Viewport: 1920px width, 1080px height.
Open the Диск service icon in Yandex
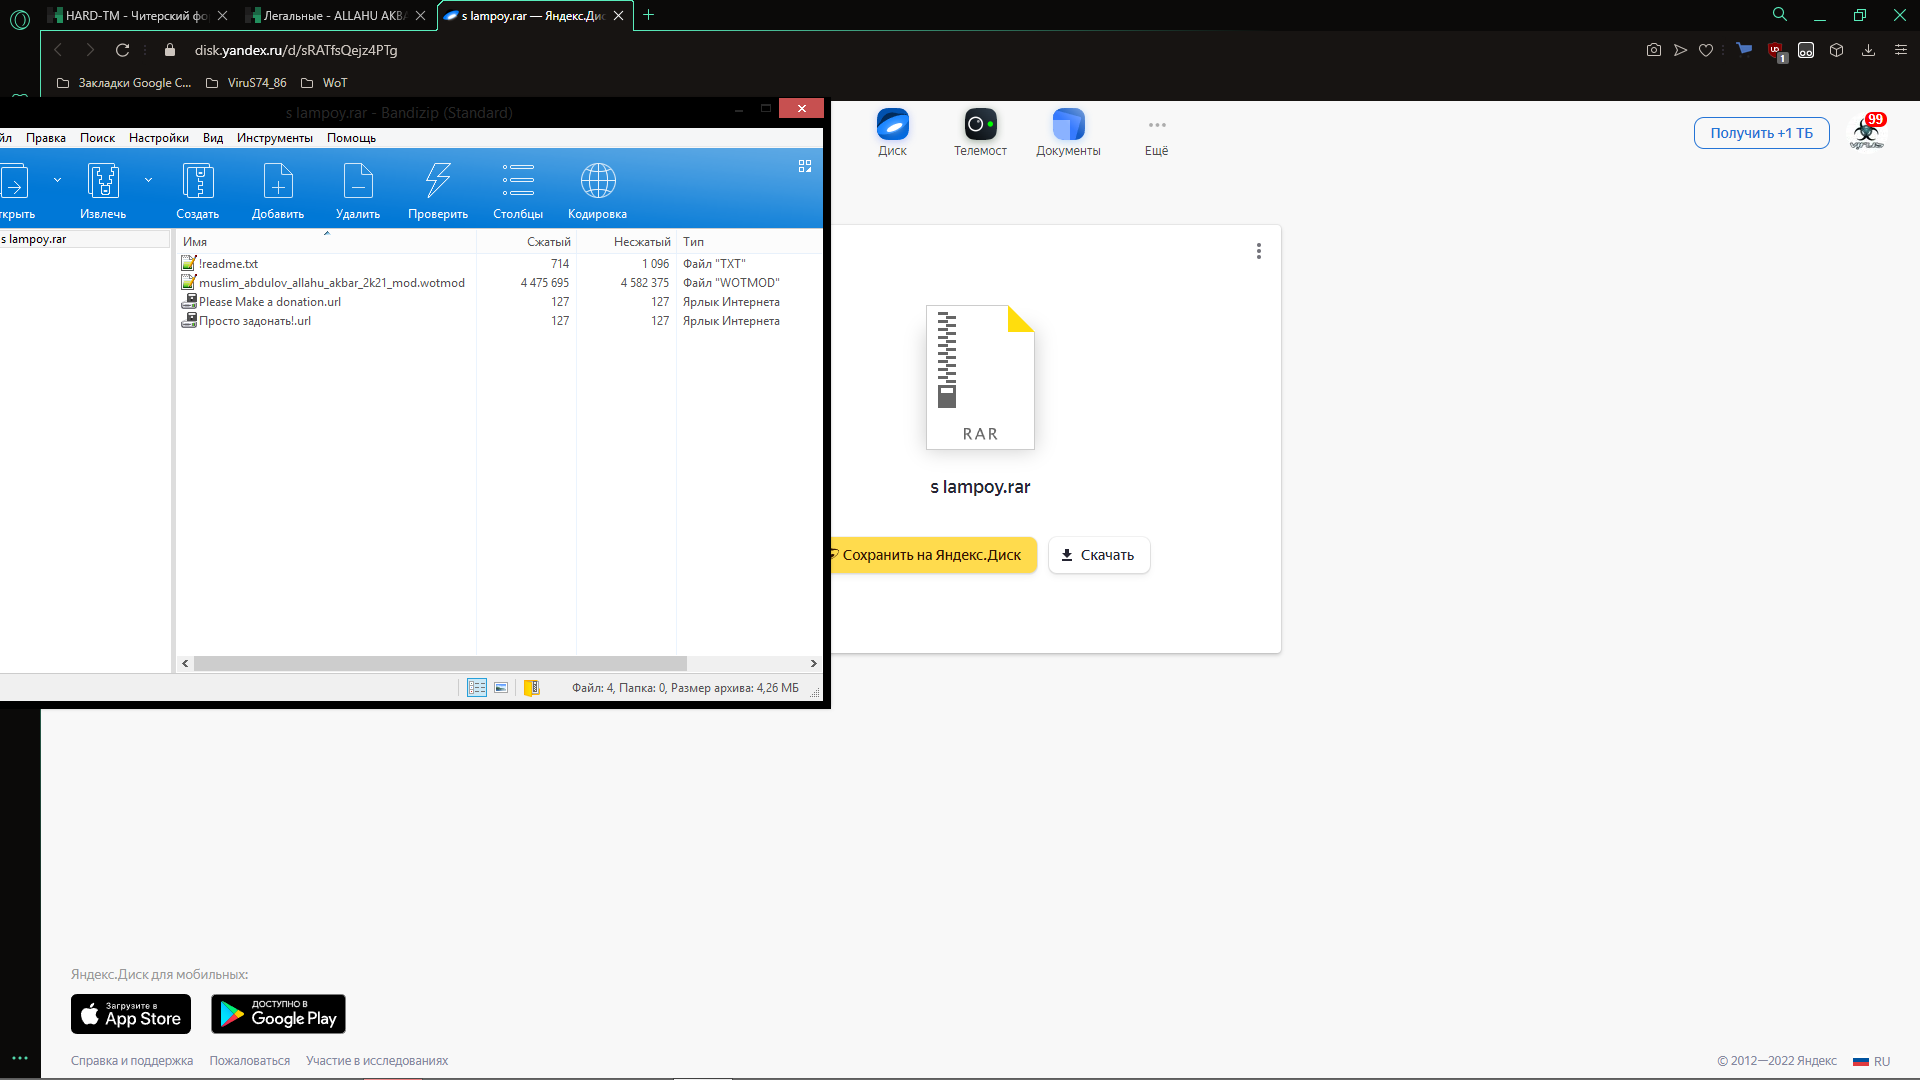pyautogui.click(x=893, y=125)
